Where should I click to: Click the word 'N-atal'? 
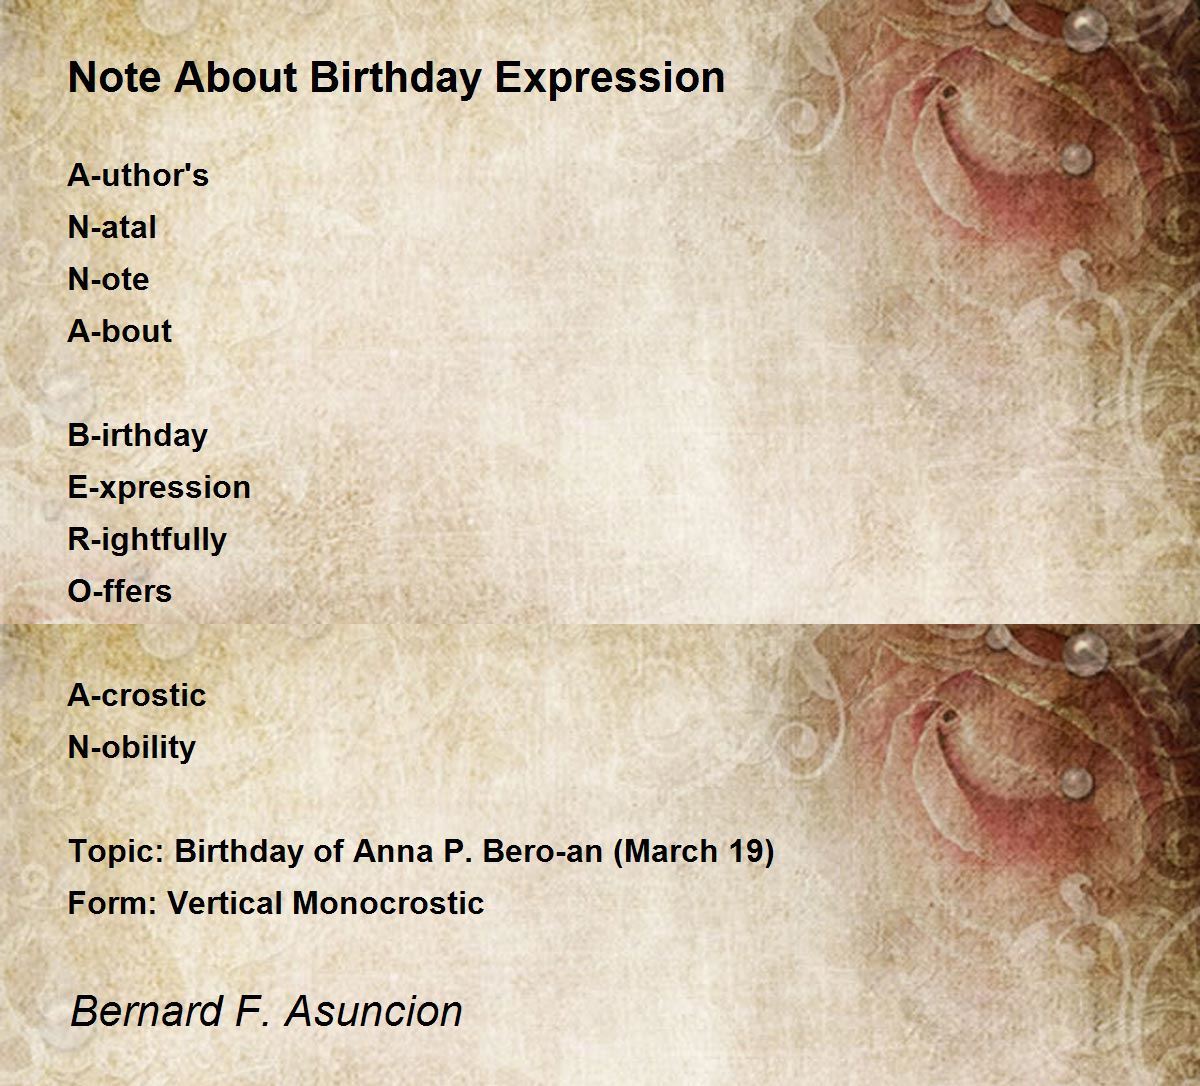coord(112,227)
